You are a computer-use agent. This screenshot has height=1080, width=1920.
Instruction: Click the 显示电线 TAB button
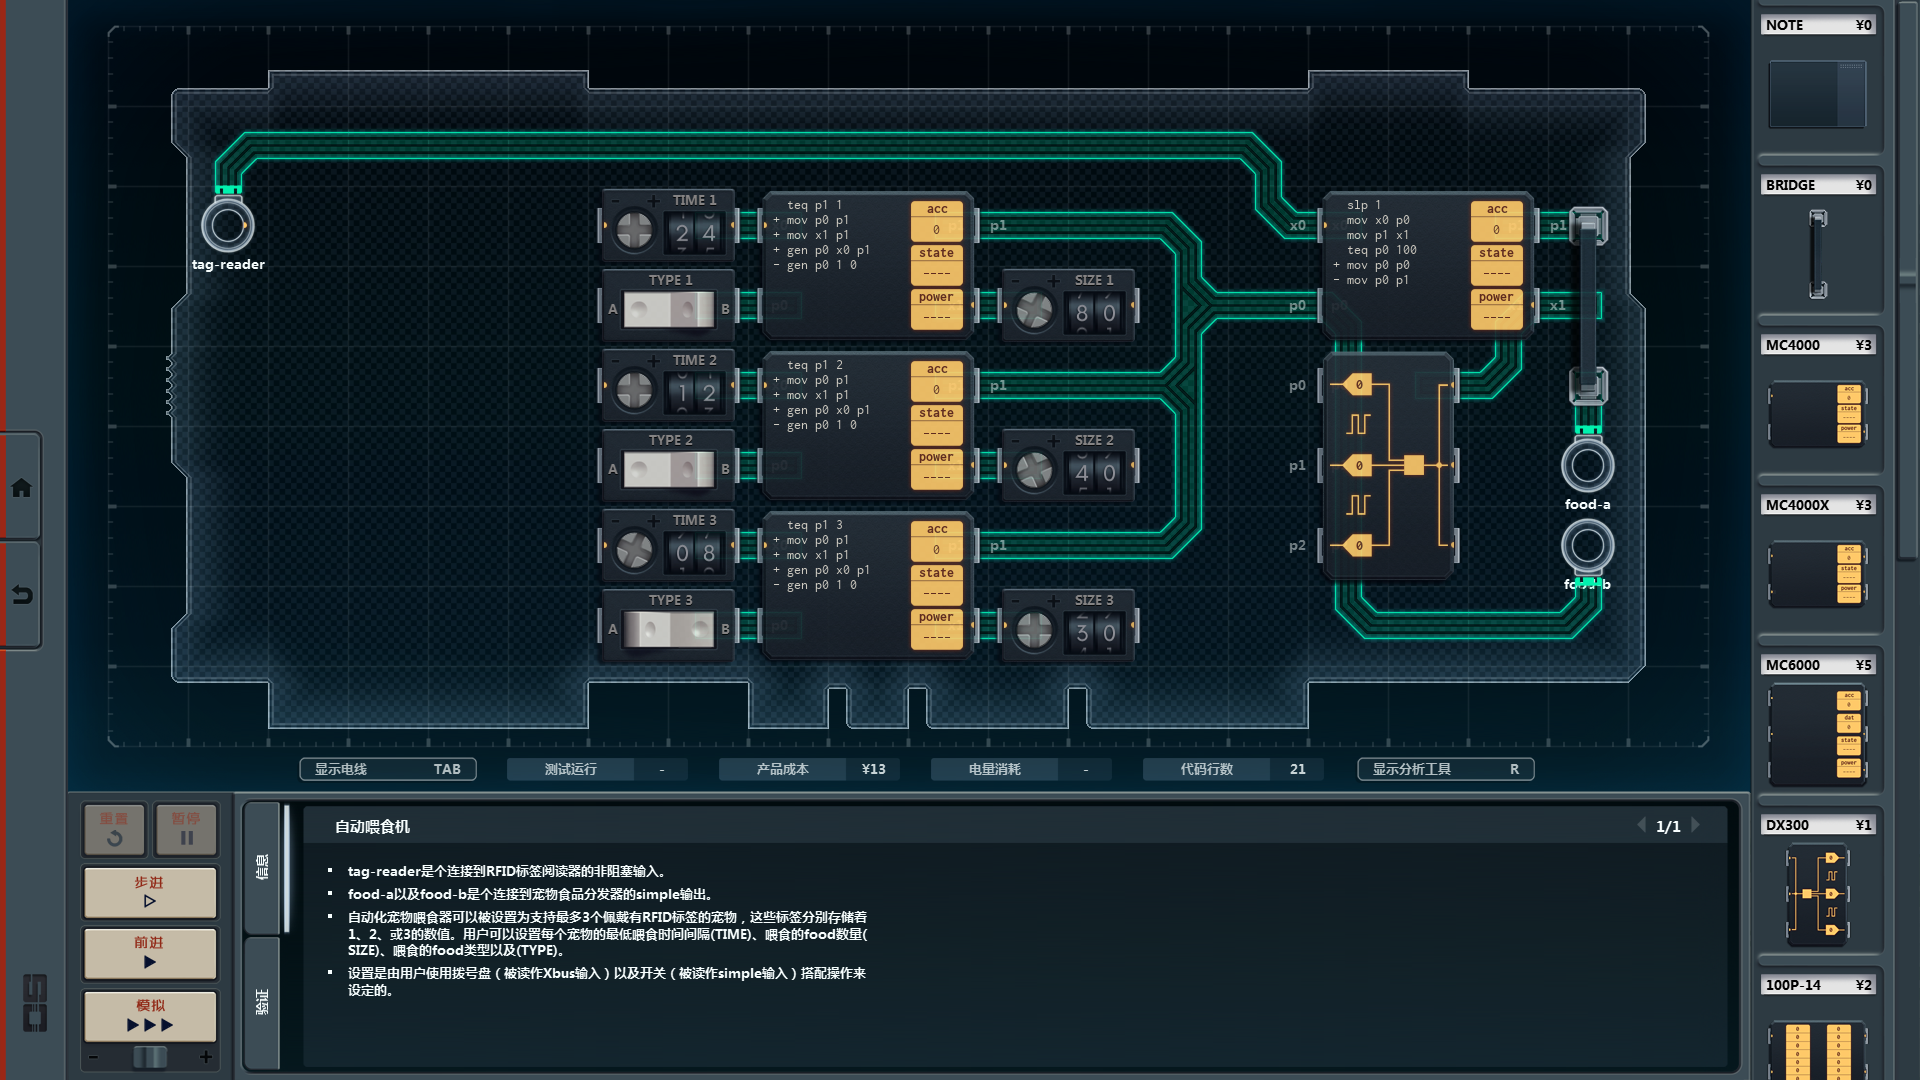pyautogui.click(x=387, y=769)
